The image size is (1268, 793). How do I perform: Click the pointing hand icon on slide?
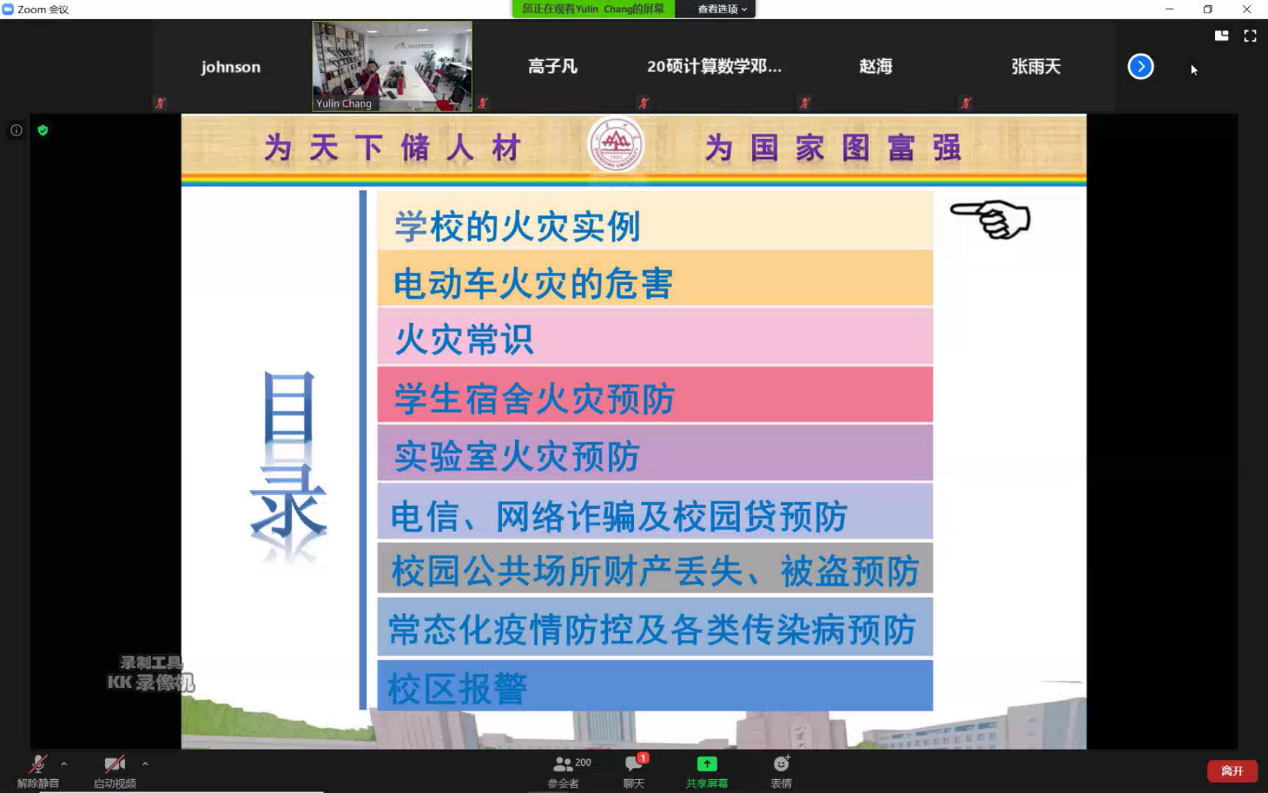pos(990,219)
